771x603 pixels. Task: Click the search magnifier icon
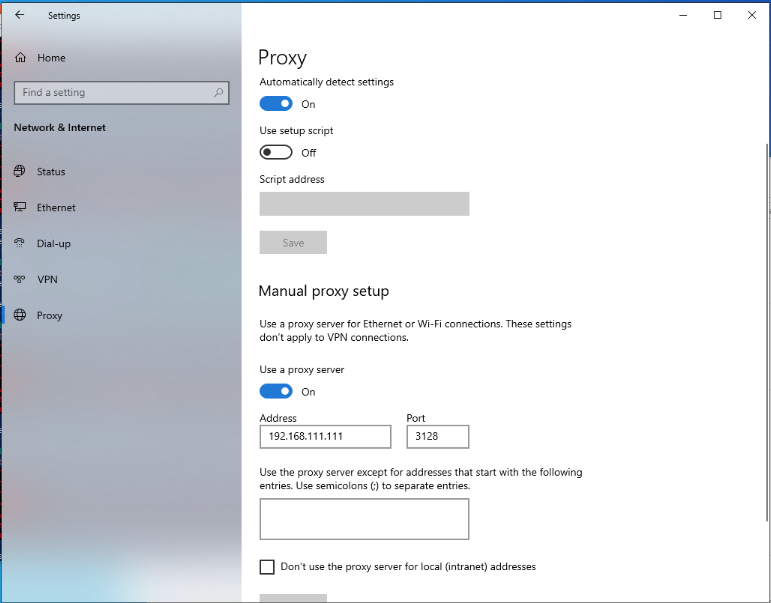(218, 92)
